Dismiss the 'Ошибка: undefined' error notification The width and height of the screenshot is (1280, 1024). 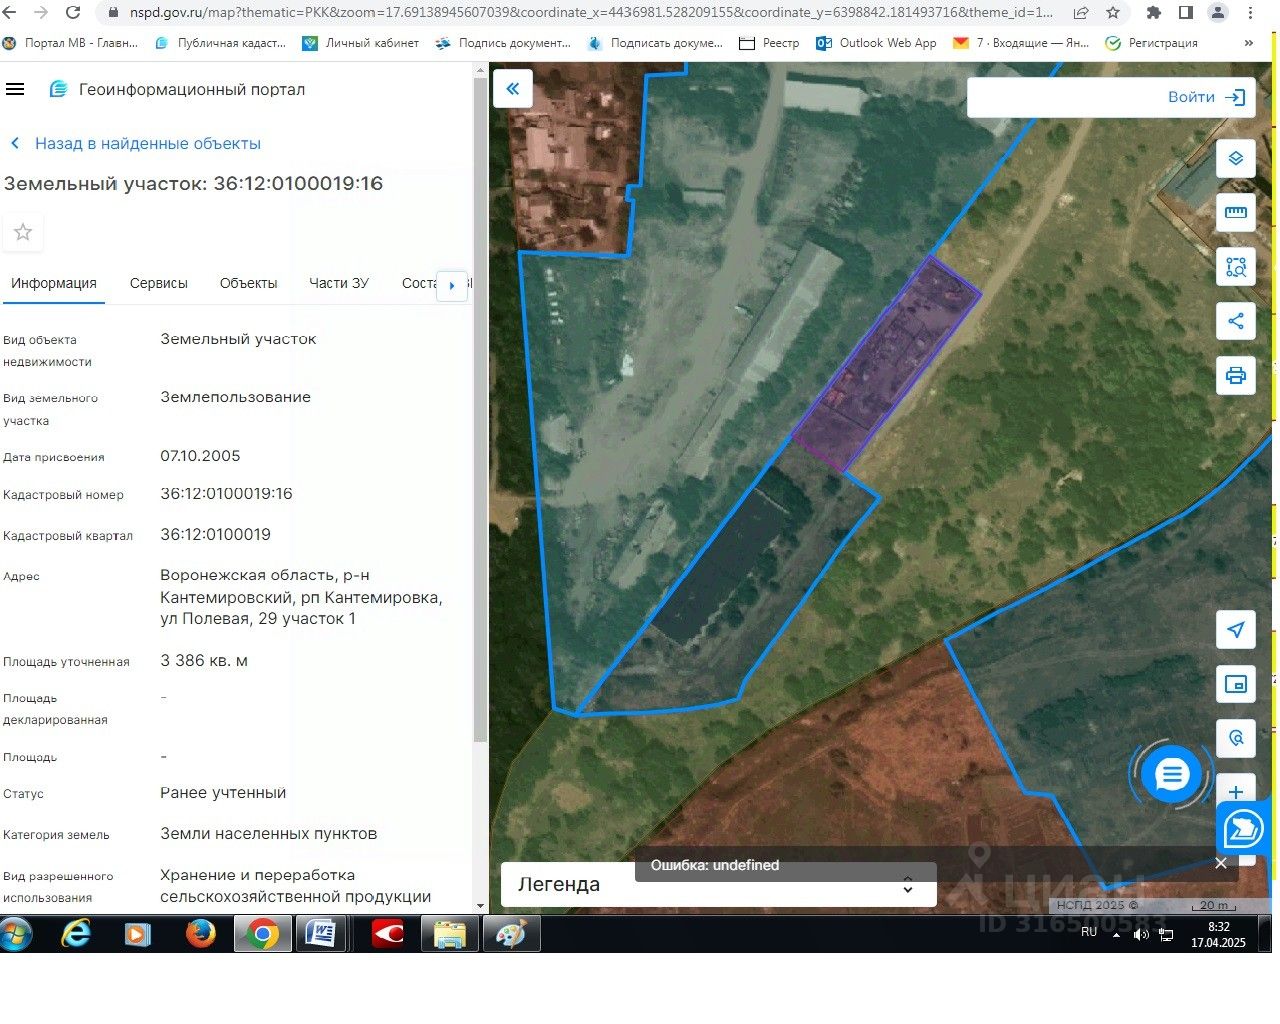pyautogui.click(x=1220, y=864)
